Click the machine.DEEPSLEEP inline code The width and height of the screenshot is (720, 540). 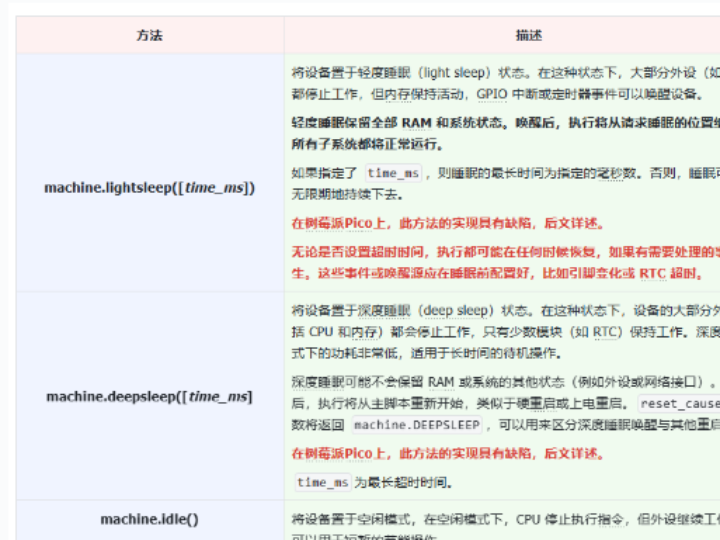(417, 425)
